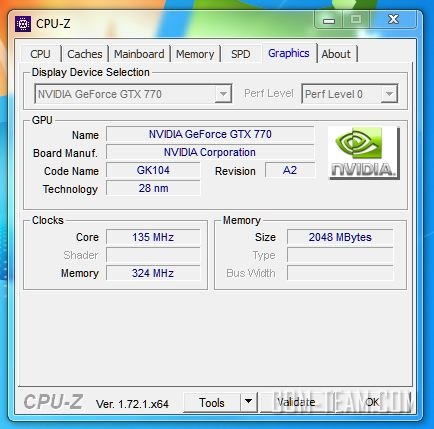Image resolution: width=434 pixels, height=429 pixels.
Task: Switch to the CPU tab
Action: [40, 54]
